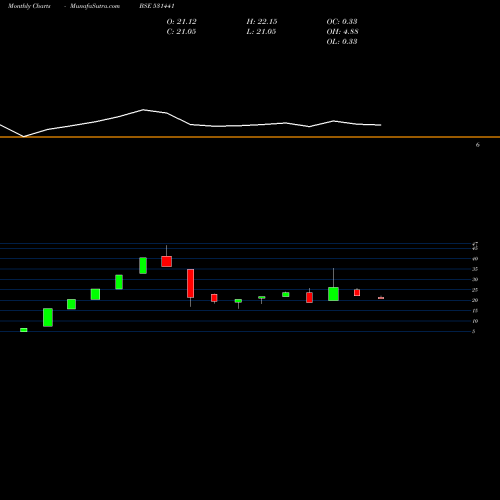Click the 40 price axis label
This screenshot has width=500, height=500.
[475, 259]
